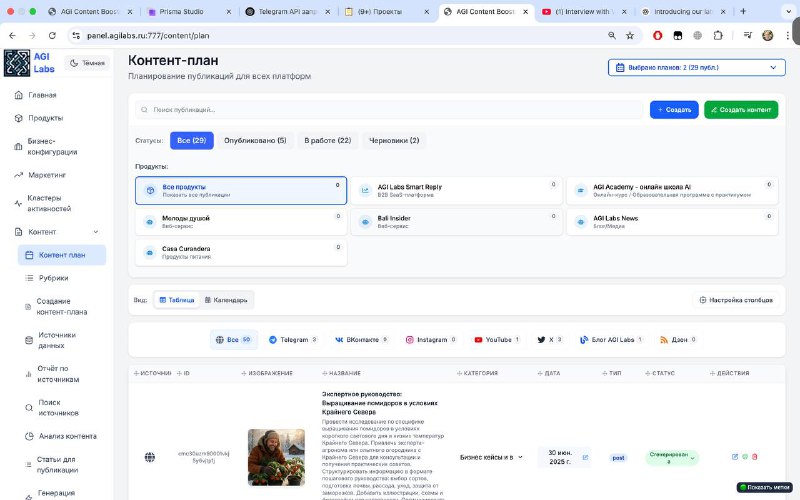The image size is (800, 500).
Task: Select the Casa Curandera product card
Action: [241, 252]
